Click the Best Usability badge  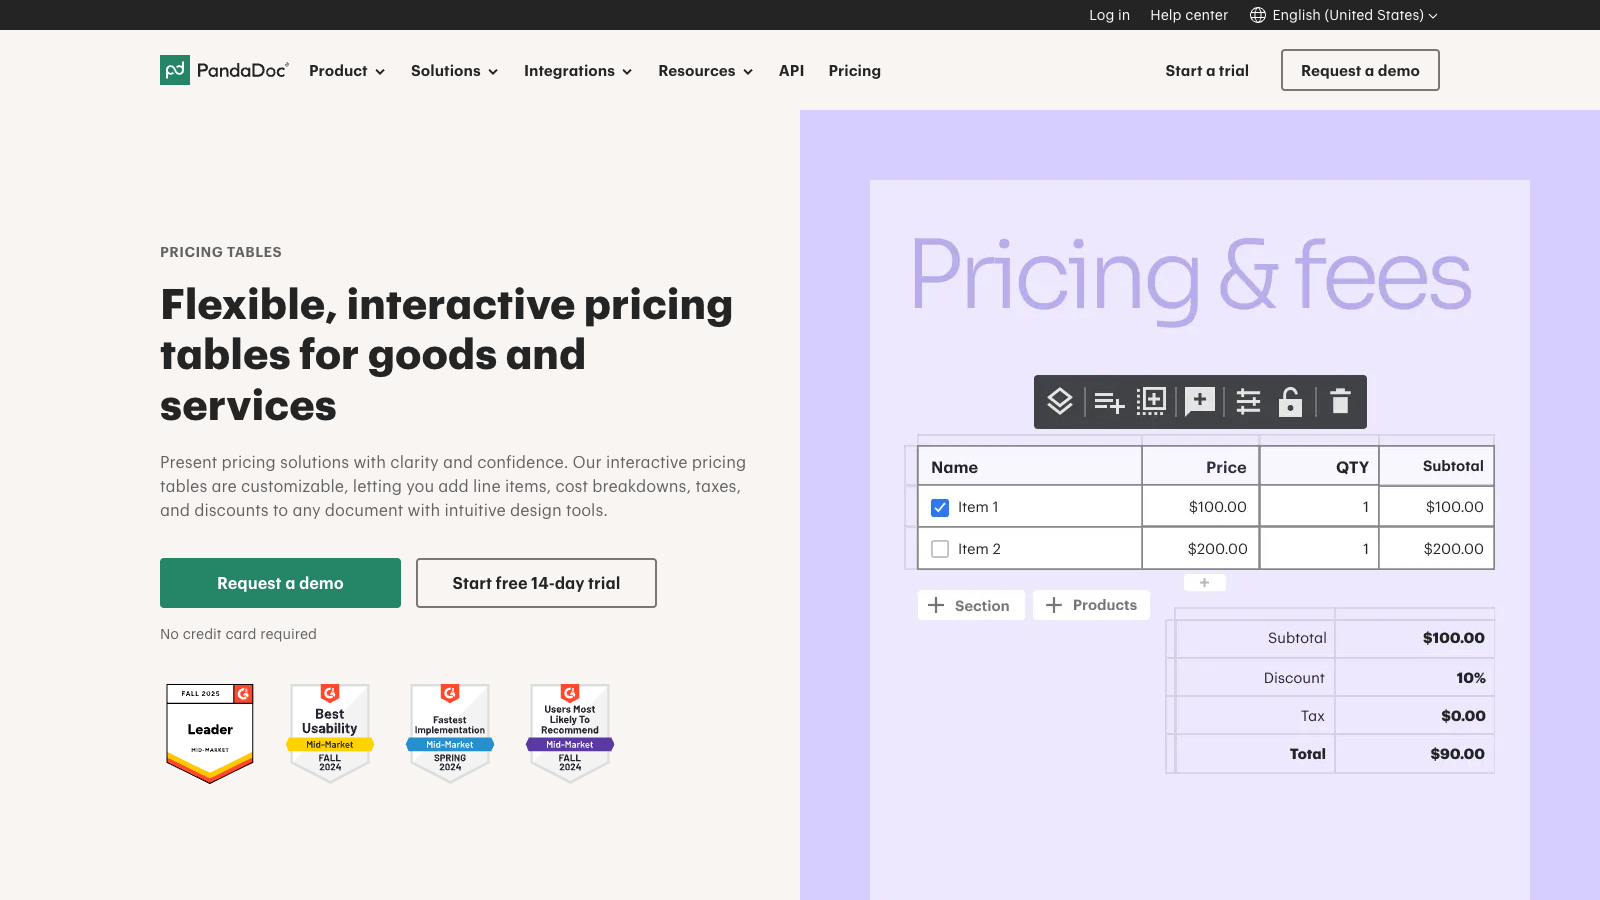[330, 733]
